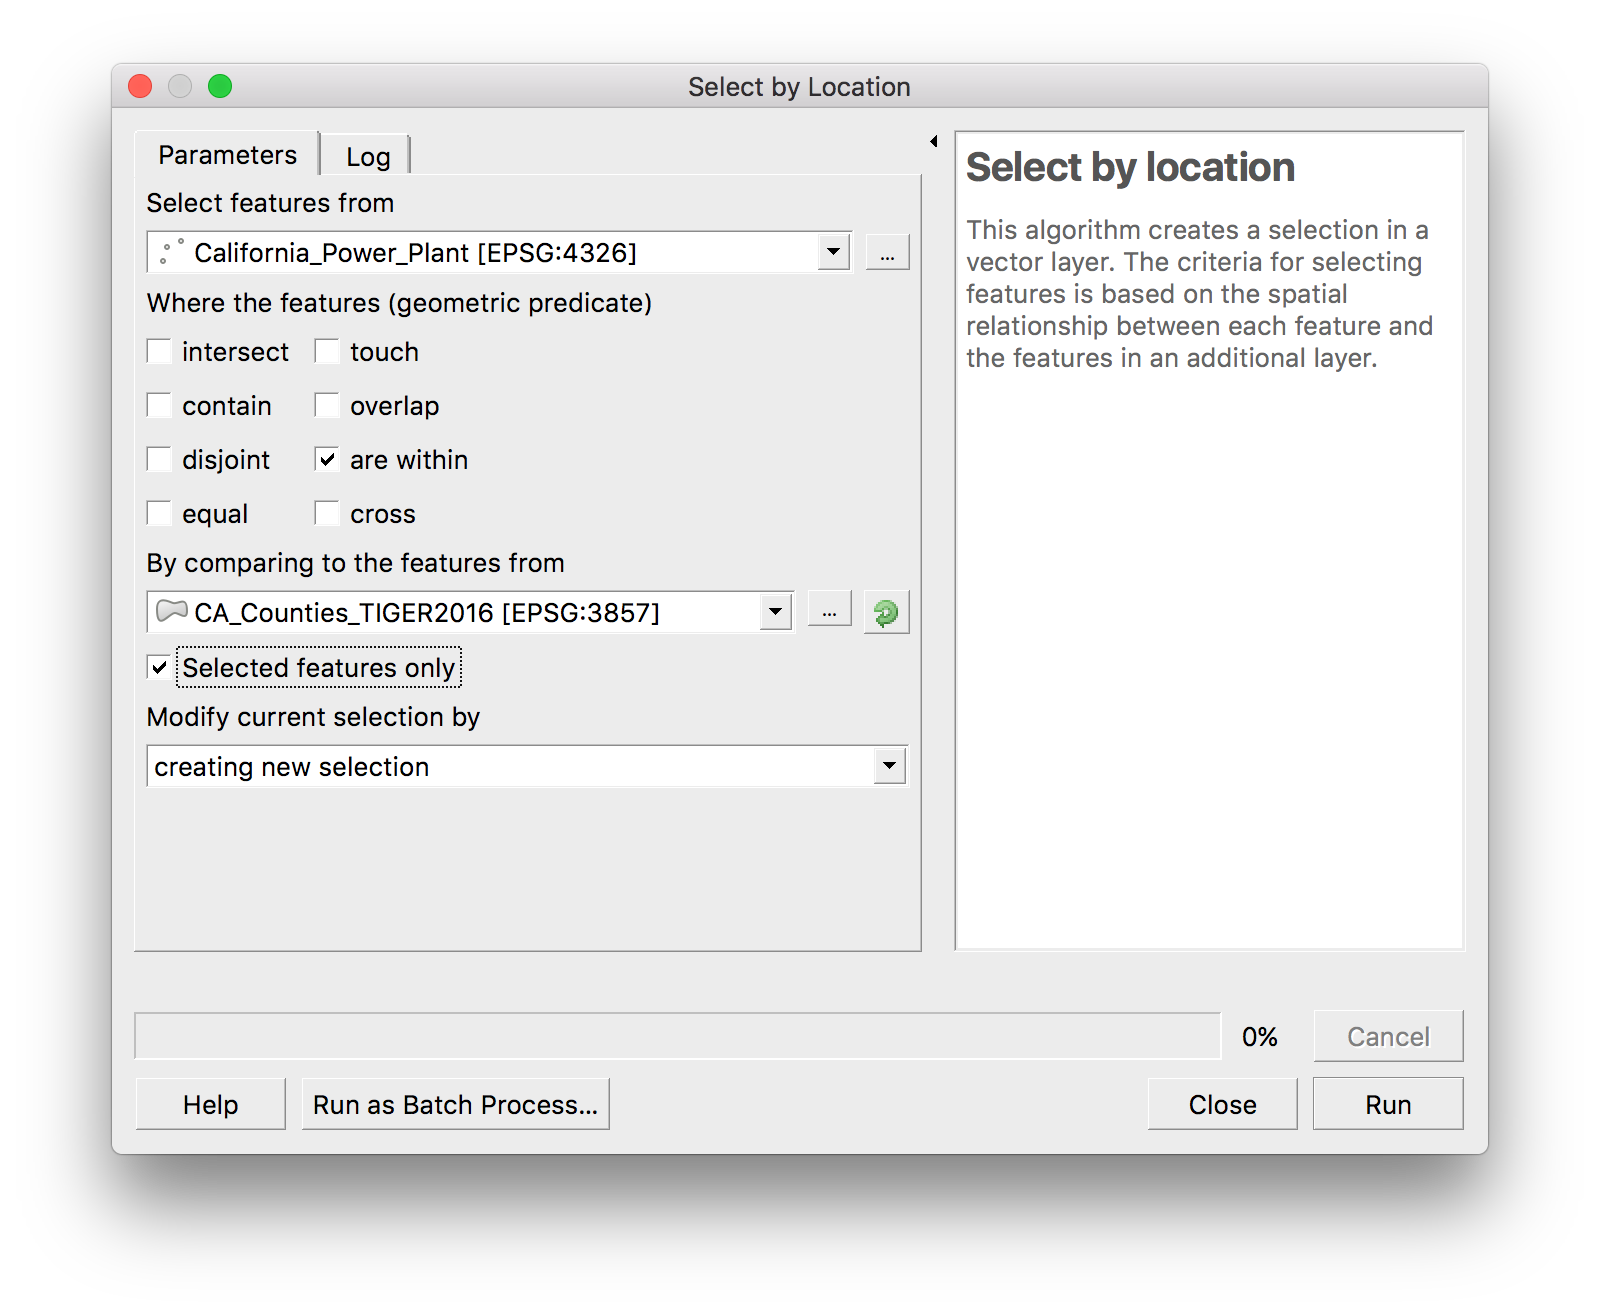
Task: Click the green window zoom button
Action: click(220, 86)
